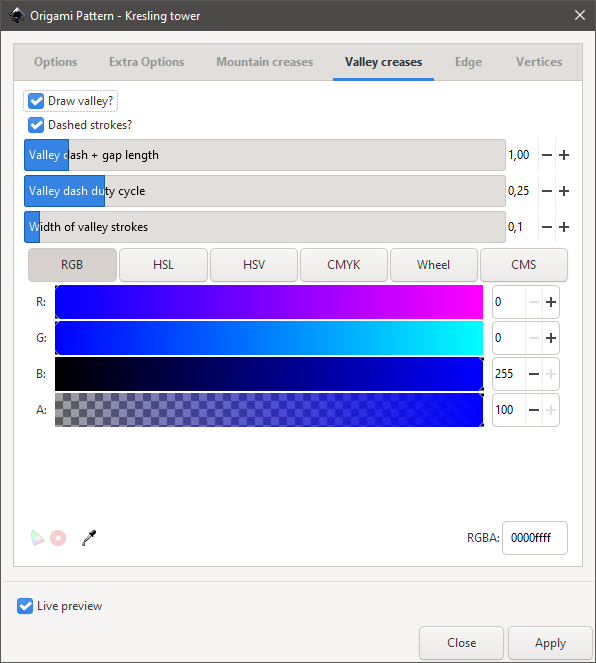This screenshot has height=663, width=596.
Task: Disable the Live preview checkbox
Action: point(25,606)
